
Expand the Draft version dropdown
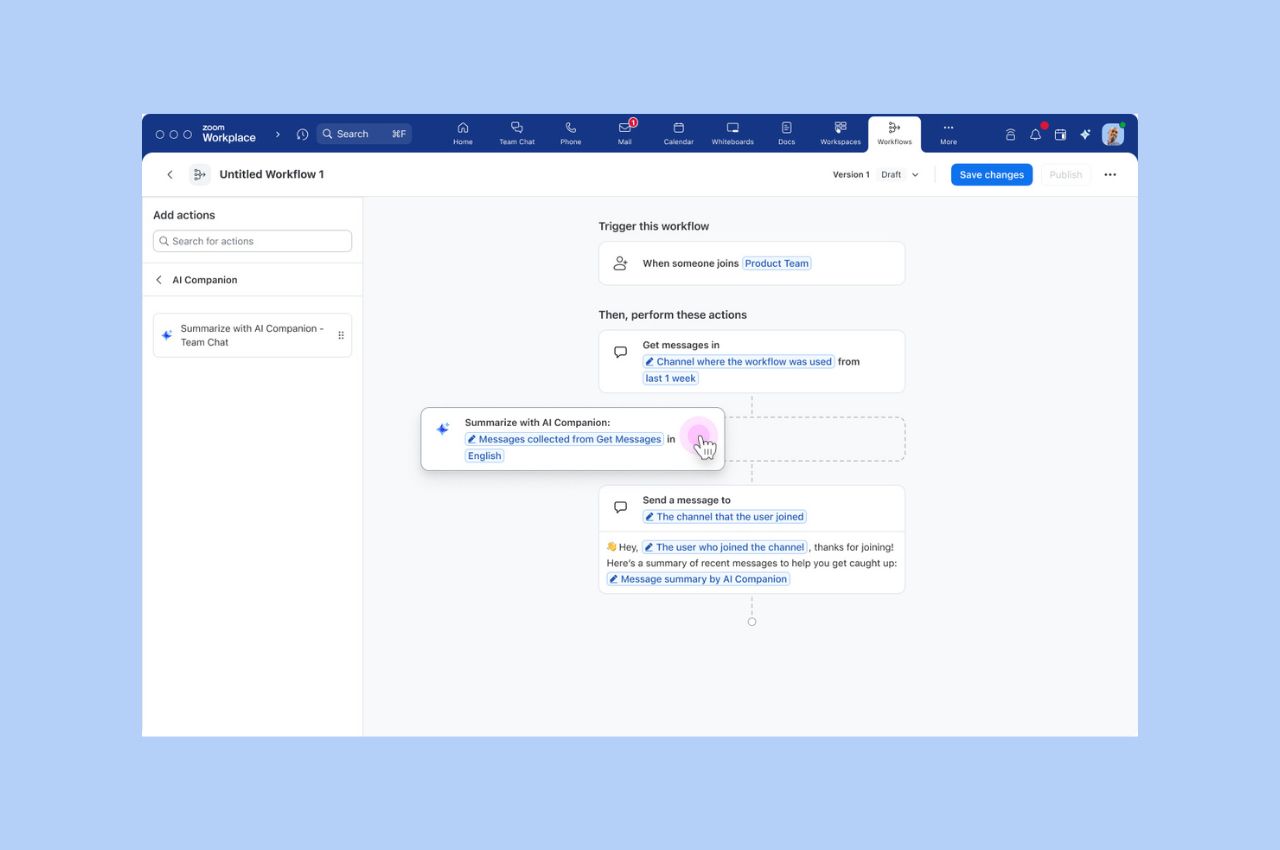coord(899,175)
